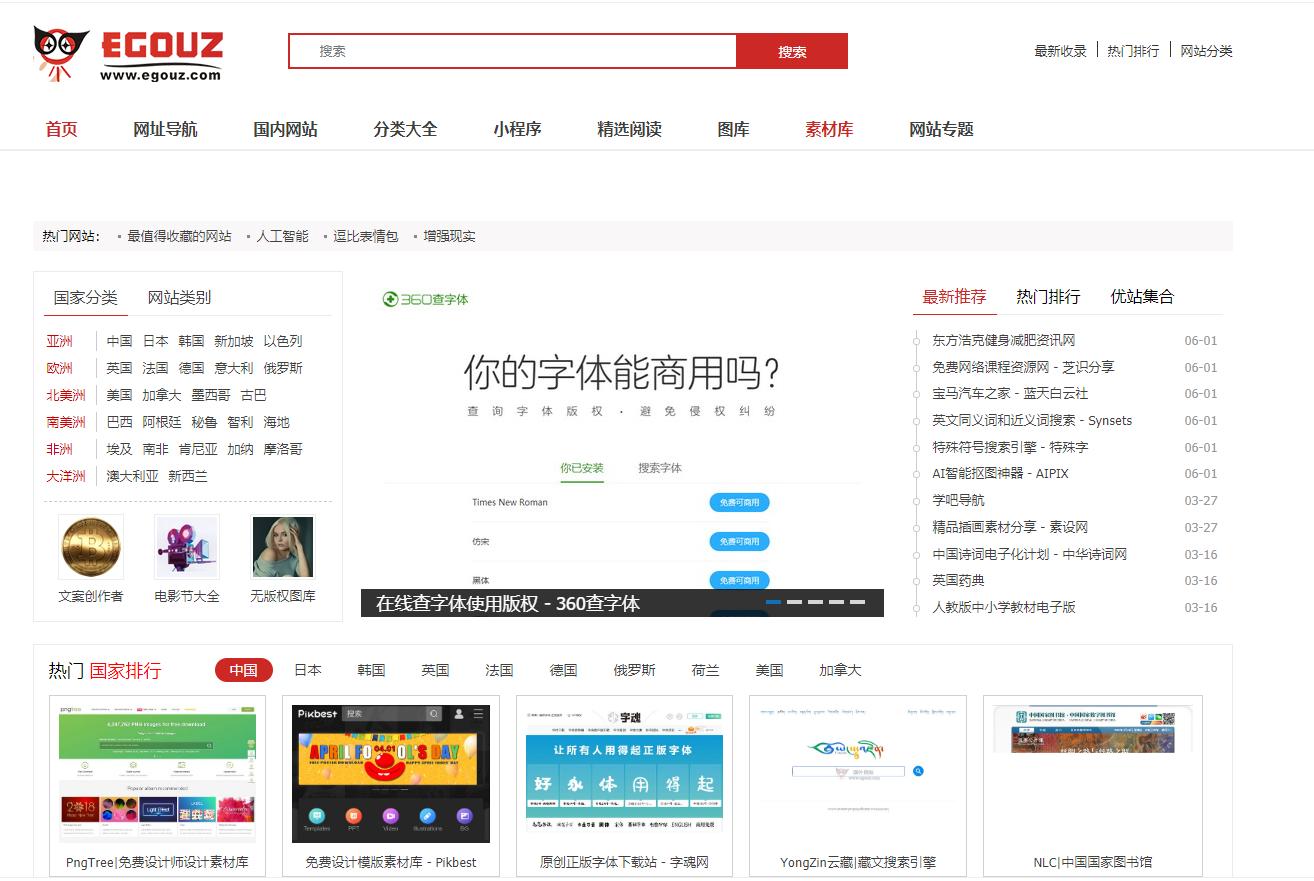1314x881 pixels.
Task: Click the 360查字体 logo in banner
Action: [x=426, y=299]
